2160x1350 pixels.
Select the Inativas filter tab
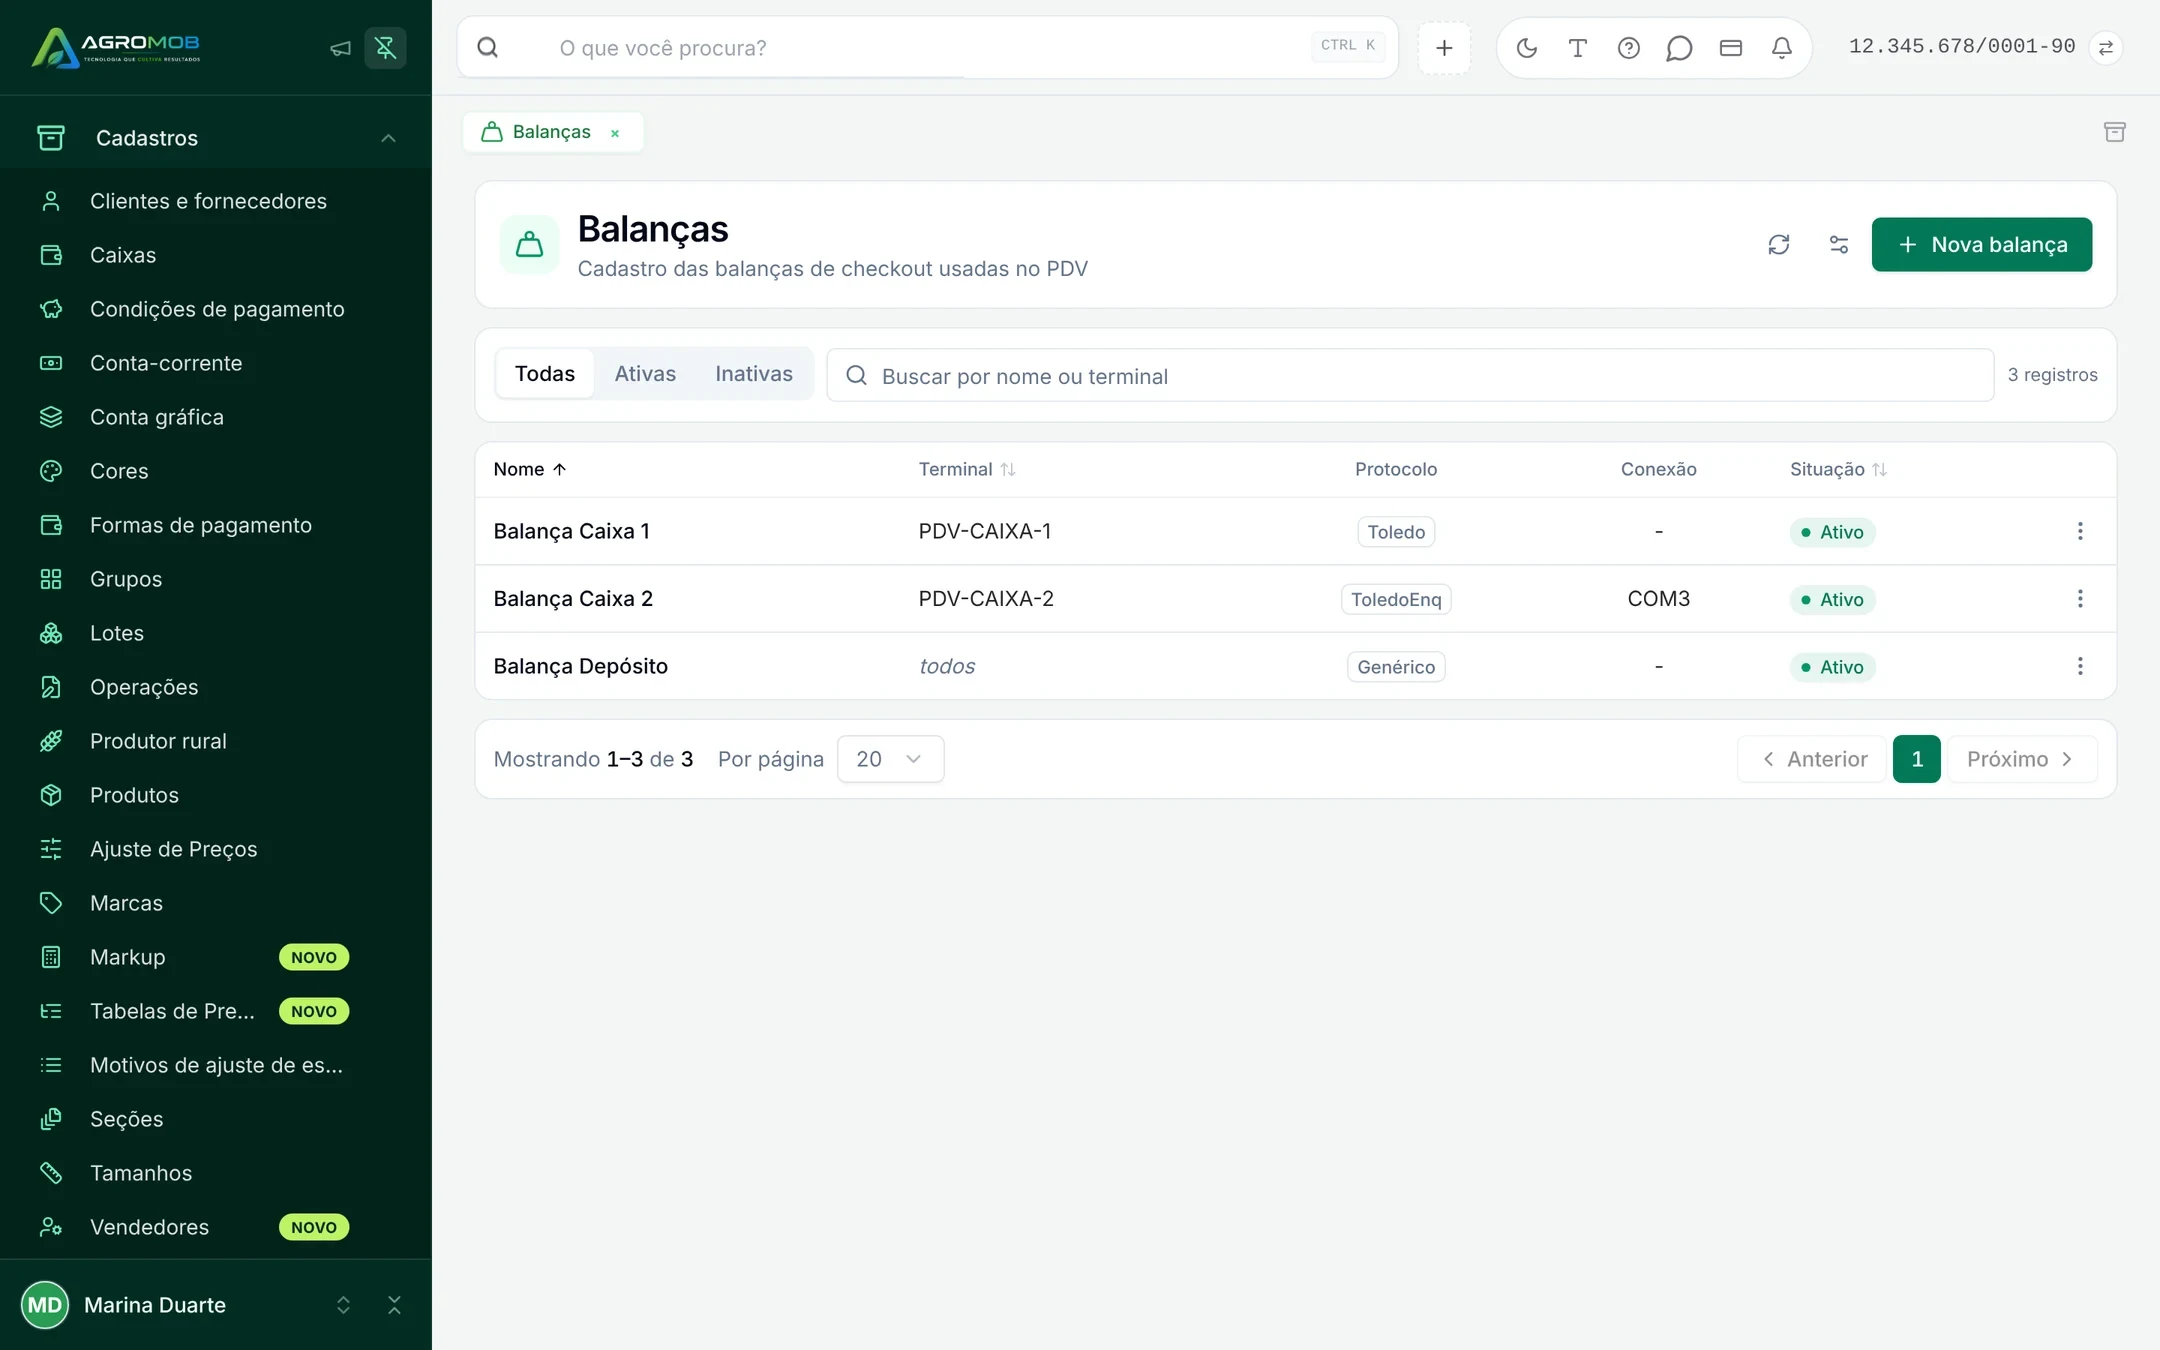coord(754,374)
